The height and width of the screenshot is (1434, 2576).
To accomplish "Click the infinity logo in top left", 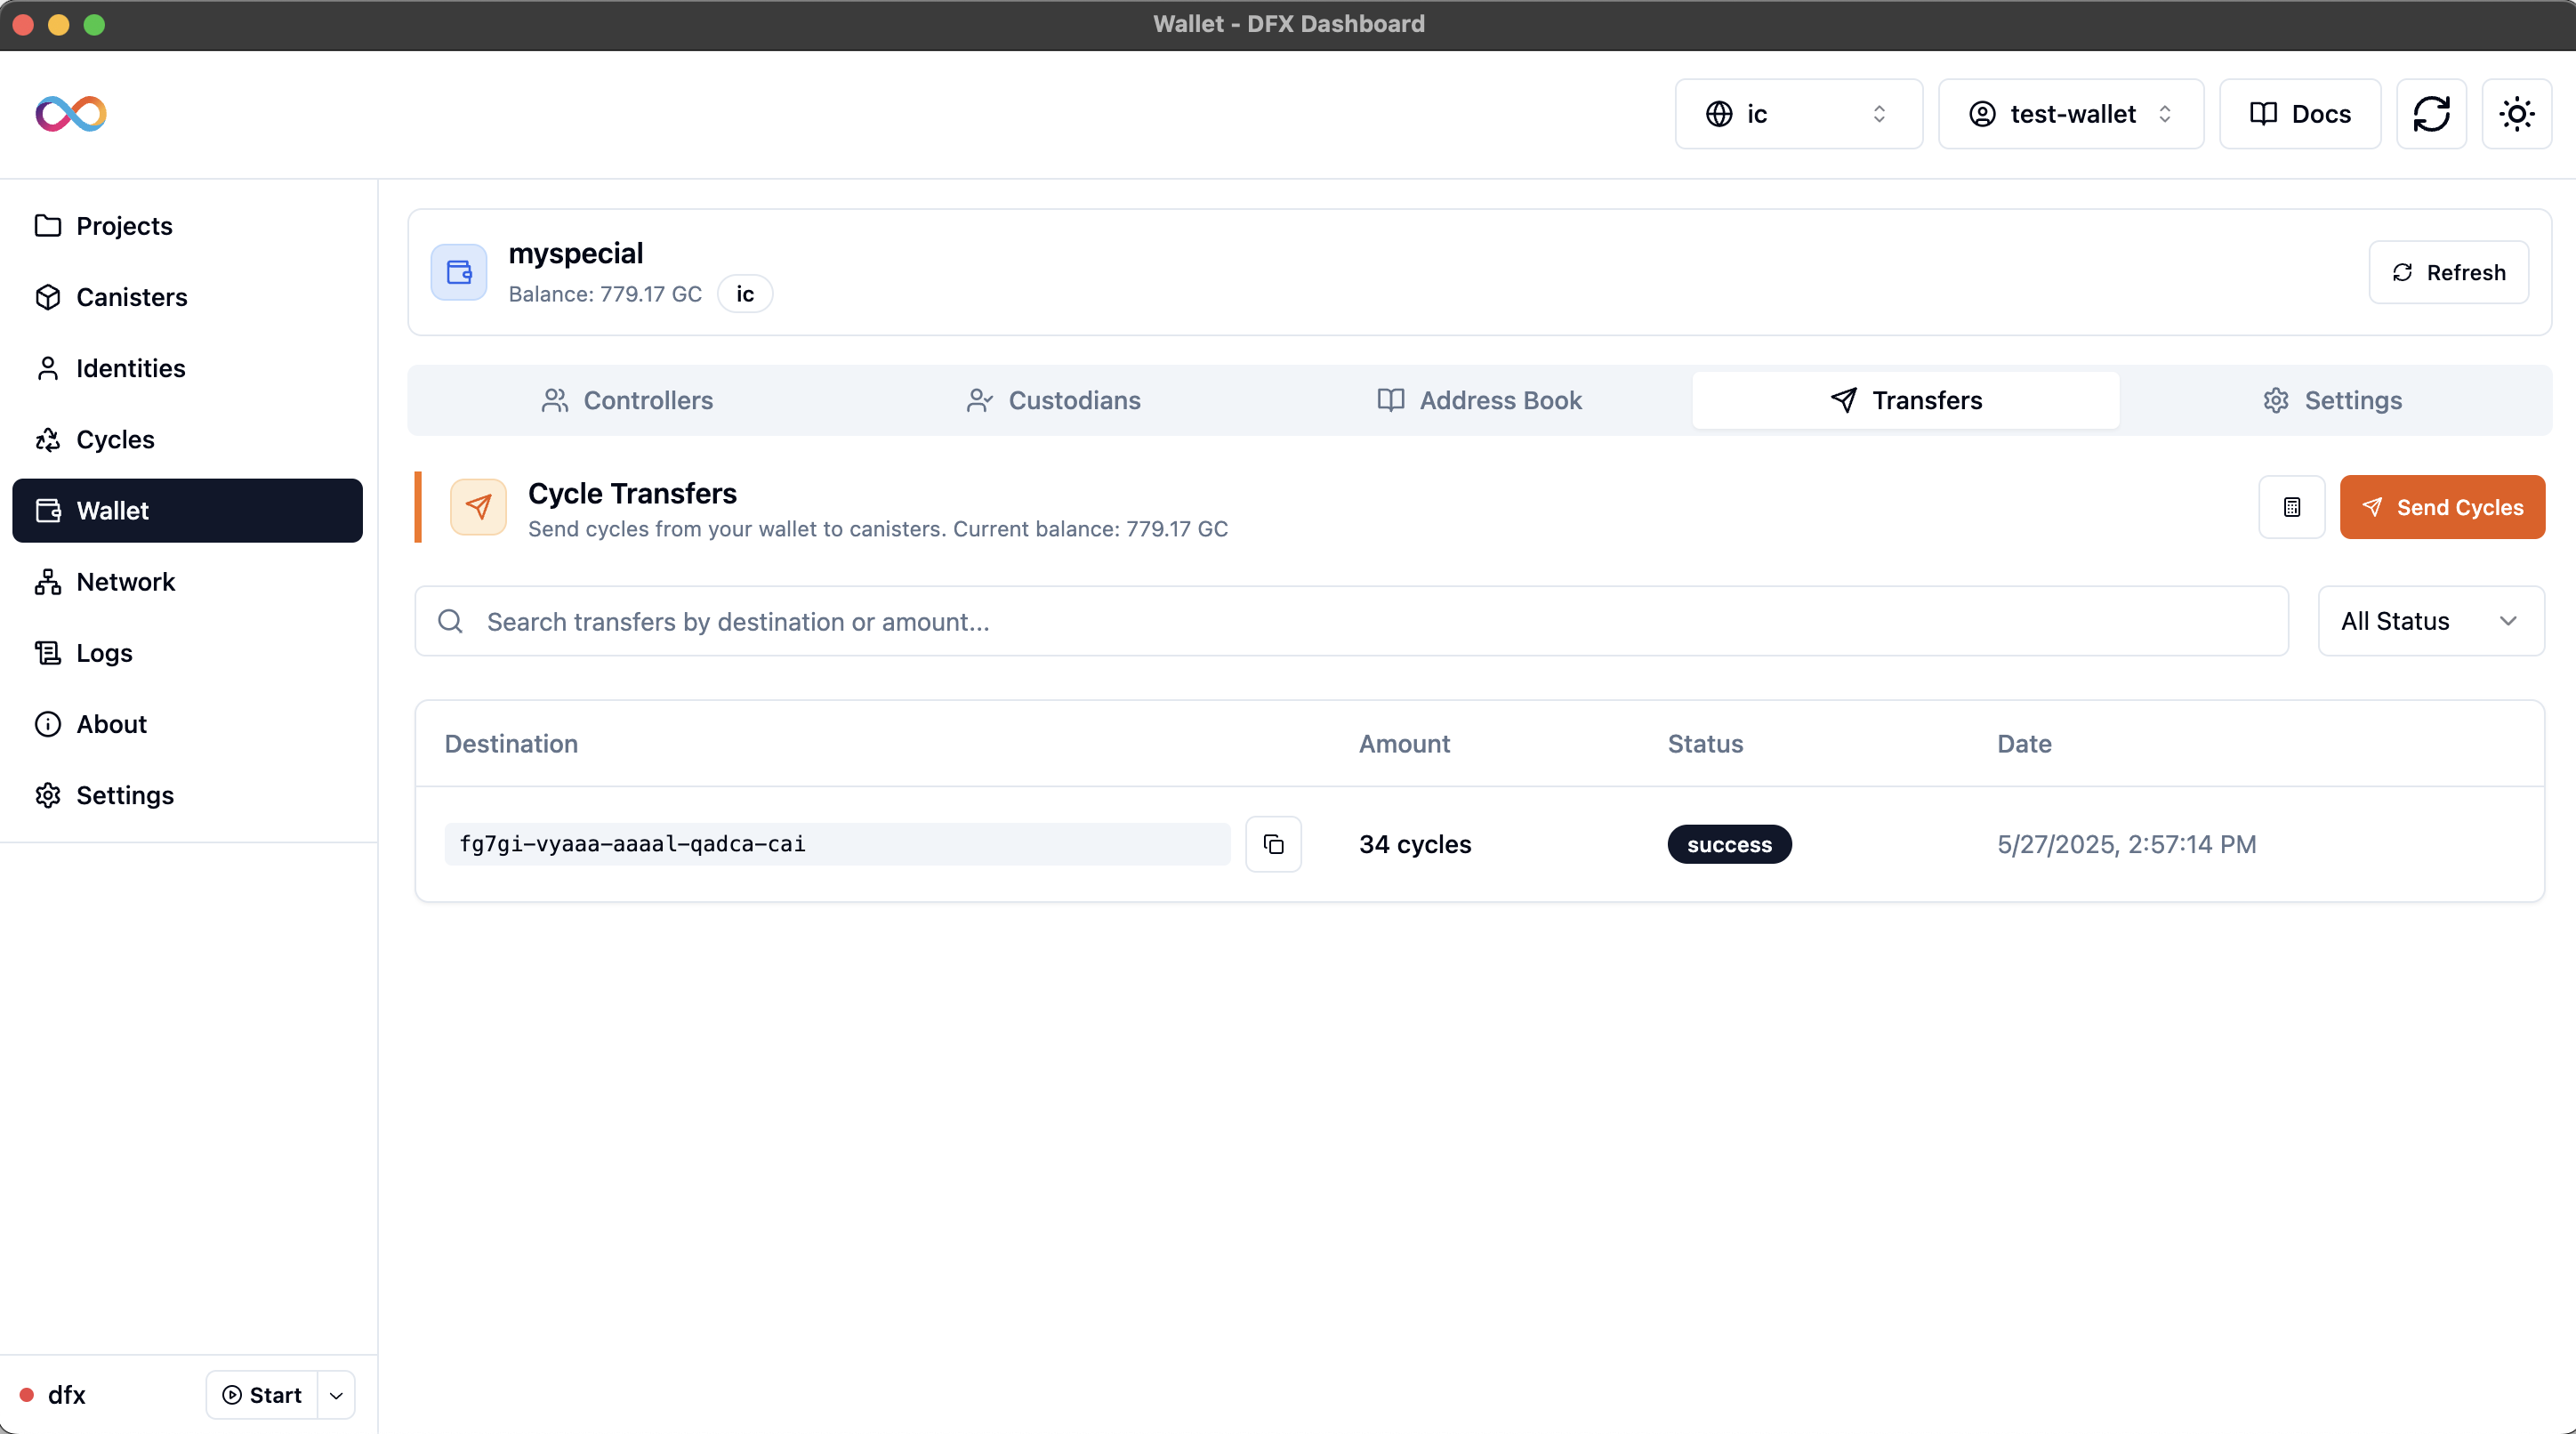I will click(x=70, y=114).
